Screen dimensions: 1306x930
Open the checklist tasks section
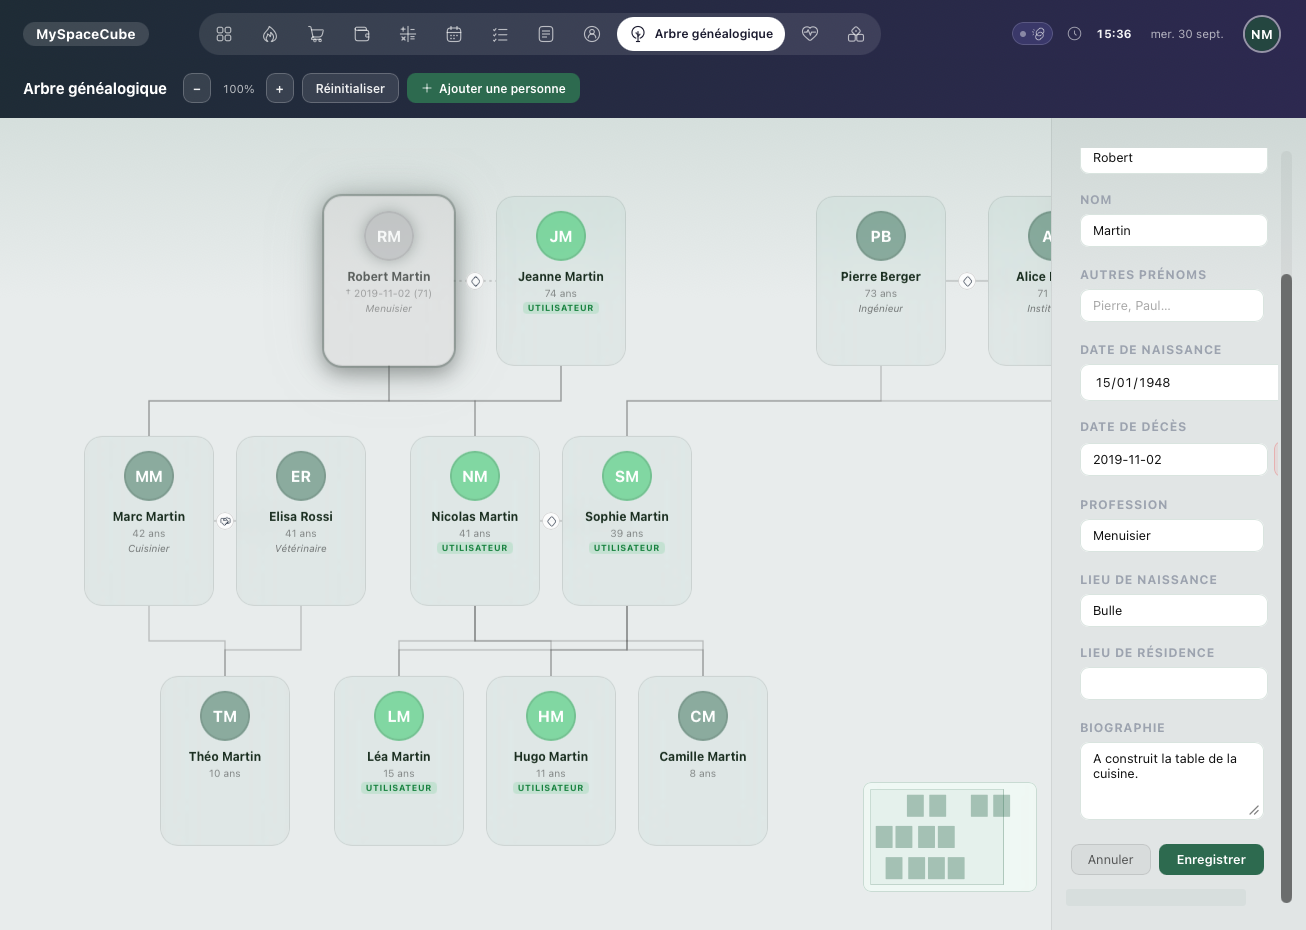coord(500,34)
